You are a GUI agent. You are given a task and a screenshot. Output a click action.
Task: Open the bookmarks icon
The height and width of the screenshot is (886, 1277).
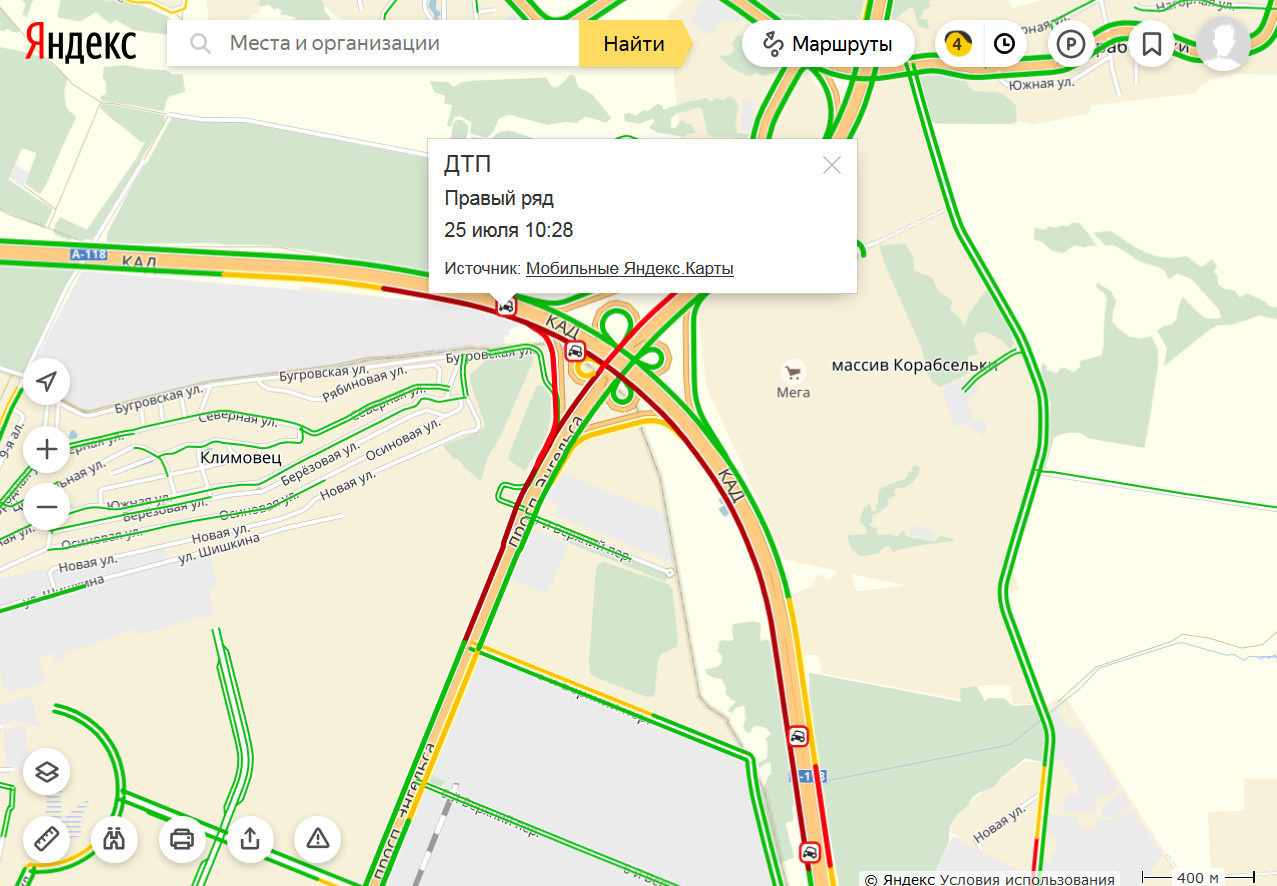click(1151, 44)
